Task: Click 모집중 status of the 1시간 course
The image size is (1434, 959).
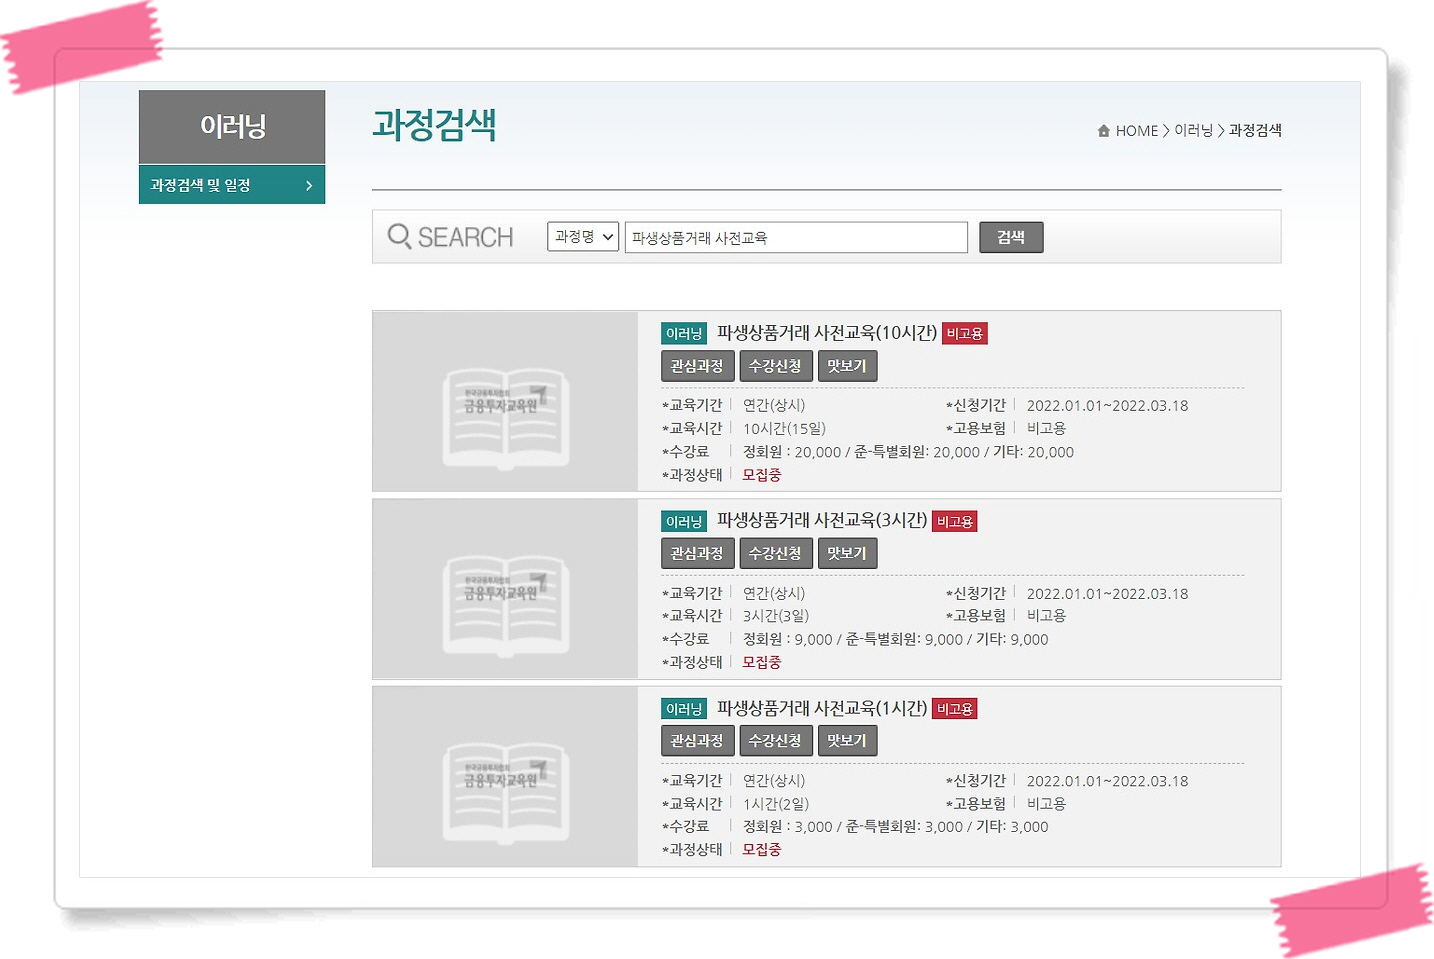Action: 762,850
